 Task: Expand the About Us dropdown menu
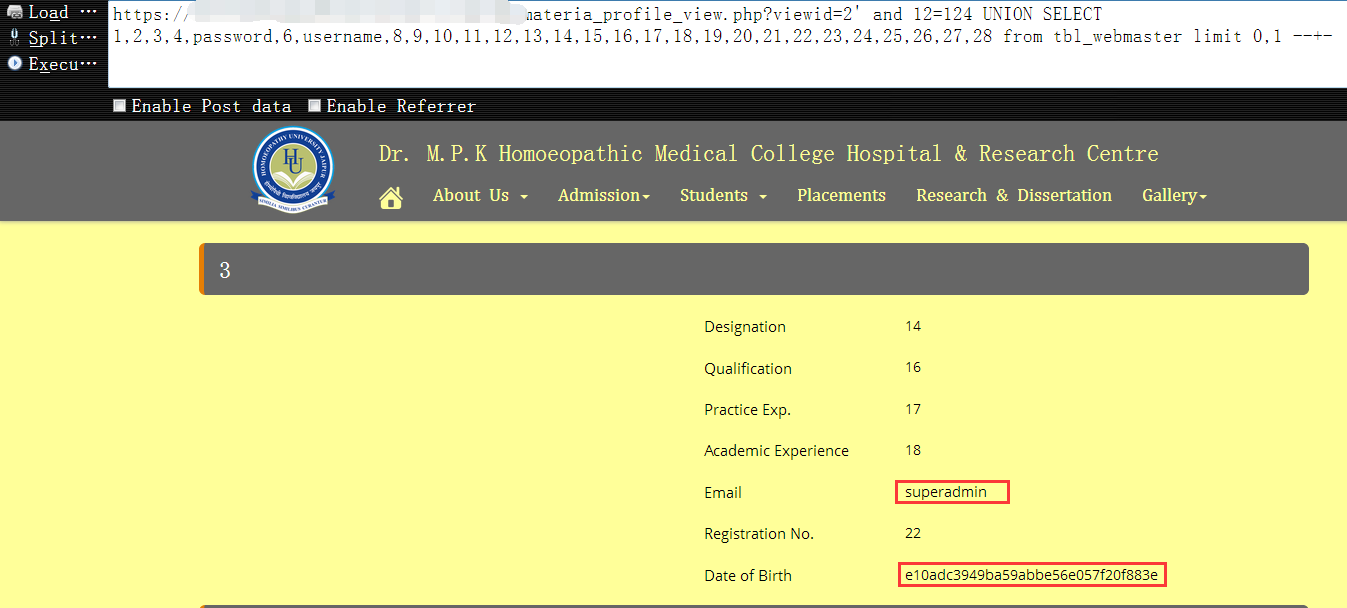[480, 196]
